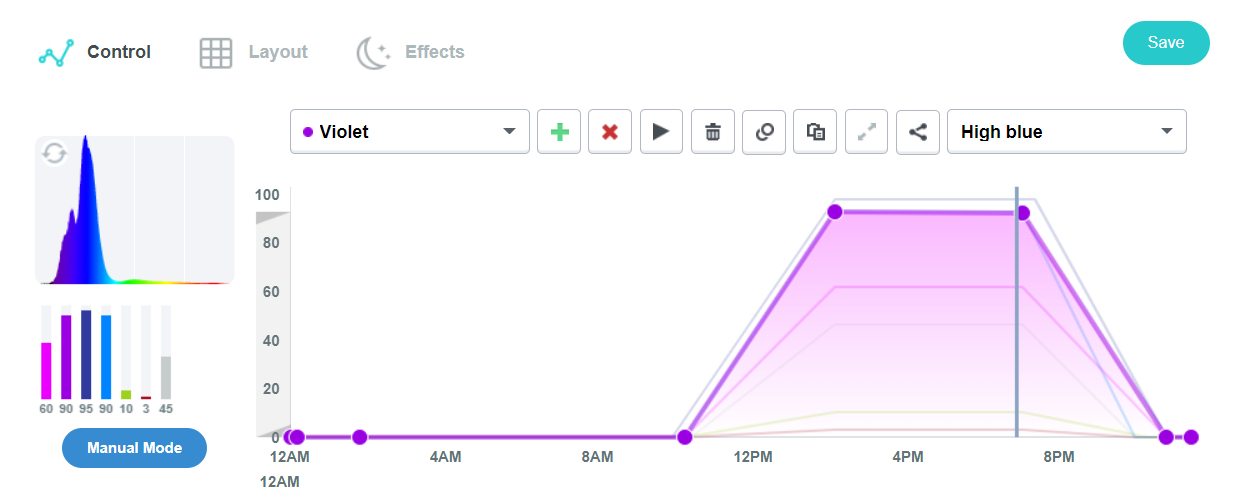This screenshot has height=502, width=1245.
Task: Click the expand arrows icon
Action: [866, 132]
